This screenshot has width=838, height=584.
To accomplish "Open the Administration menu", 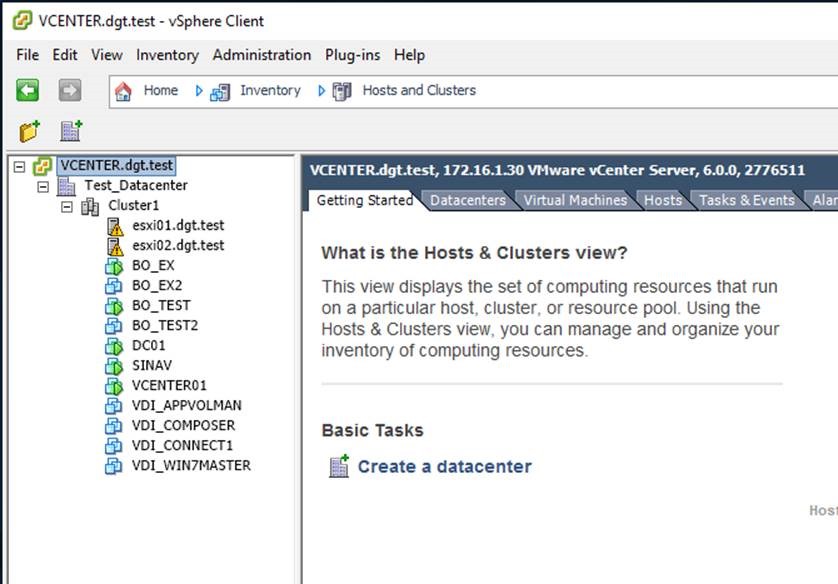I will tap(261, 55).
